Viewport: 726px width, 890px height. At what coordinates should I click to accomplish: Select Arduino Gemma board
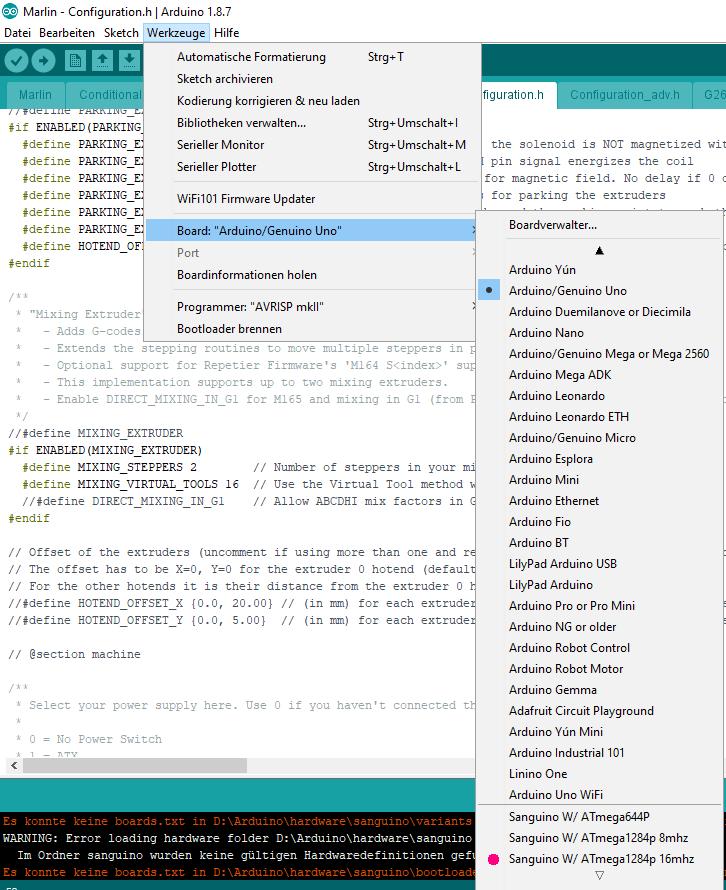pos(599,690)
